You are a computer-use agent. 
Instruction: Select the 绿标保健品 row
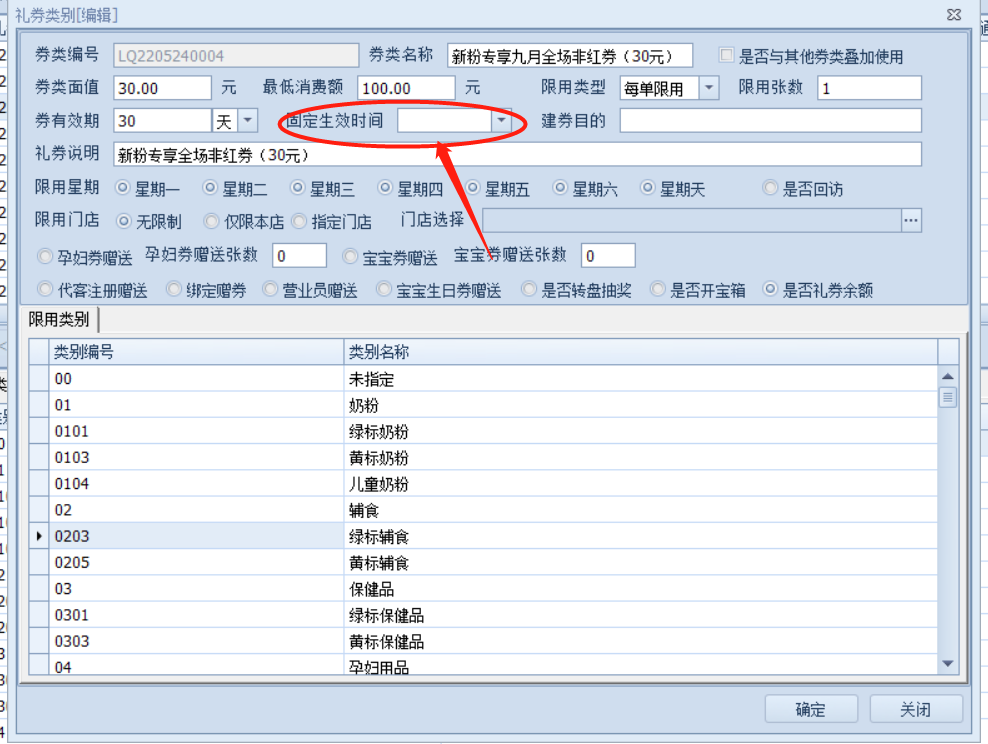(483, 615)
